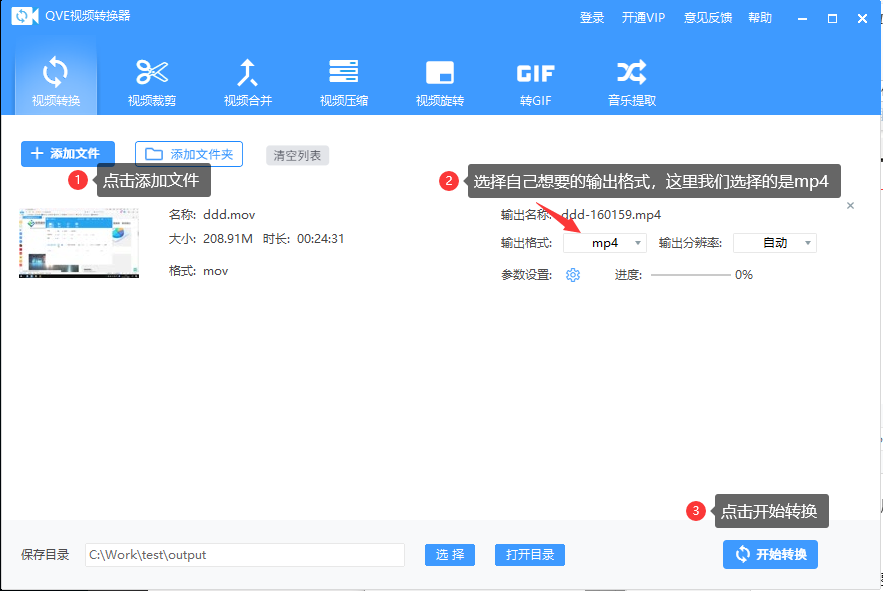Viewport: 883px width, 591px height.
Task: Clear the list with 清空列表
Action: point(297,155)
